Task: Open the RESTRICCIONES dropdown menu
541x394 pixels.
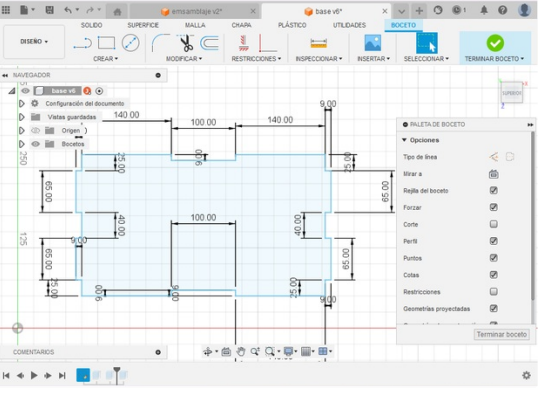Action: coord(256,59)
